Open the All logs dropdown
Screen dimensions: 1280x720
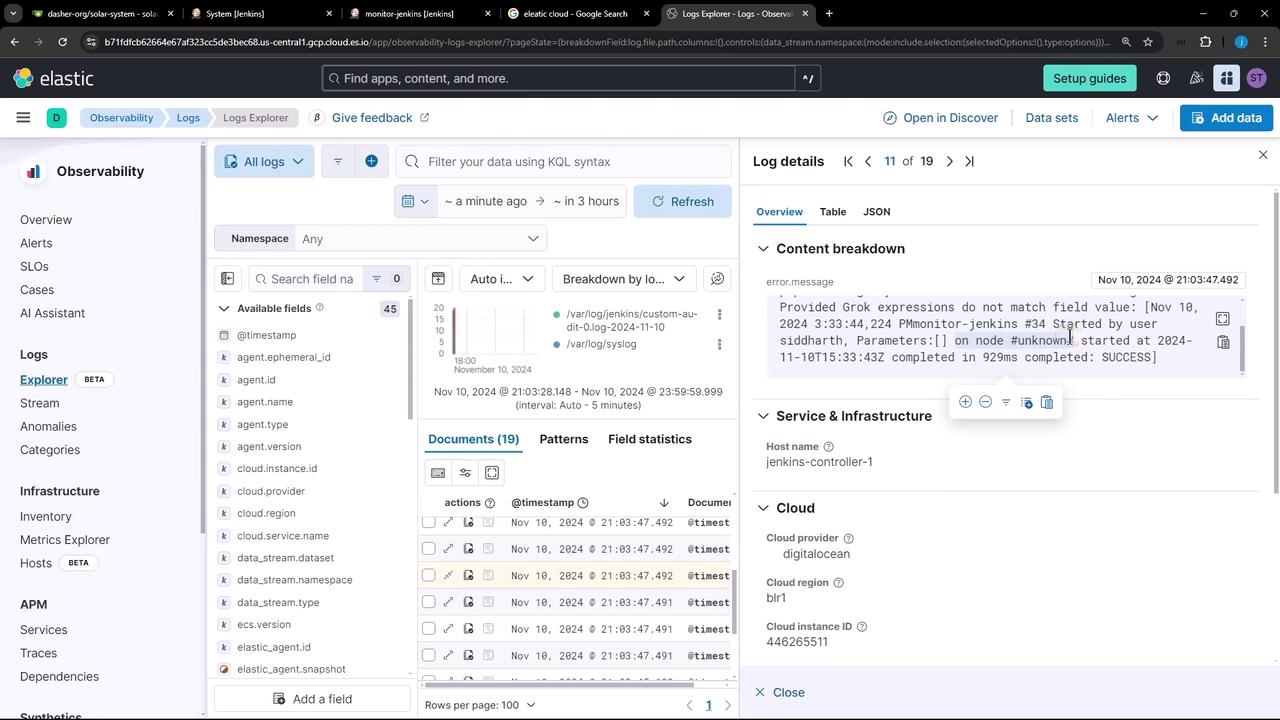pos(264,161)
